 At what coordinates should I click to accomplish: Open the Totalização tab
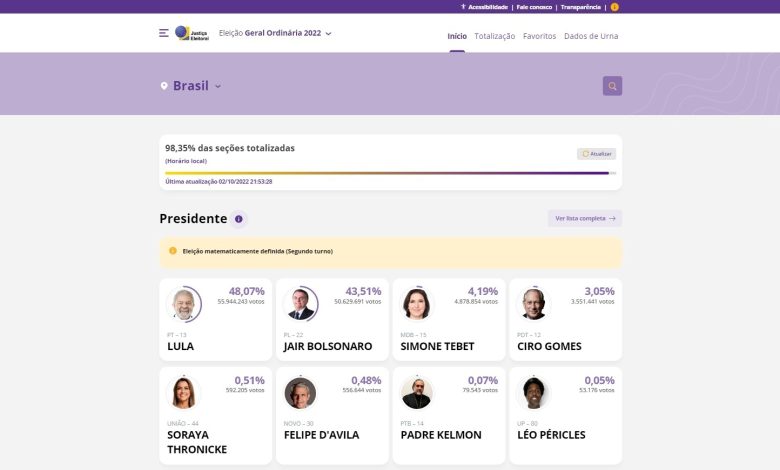click(495, 36)
